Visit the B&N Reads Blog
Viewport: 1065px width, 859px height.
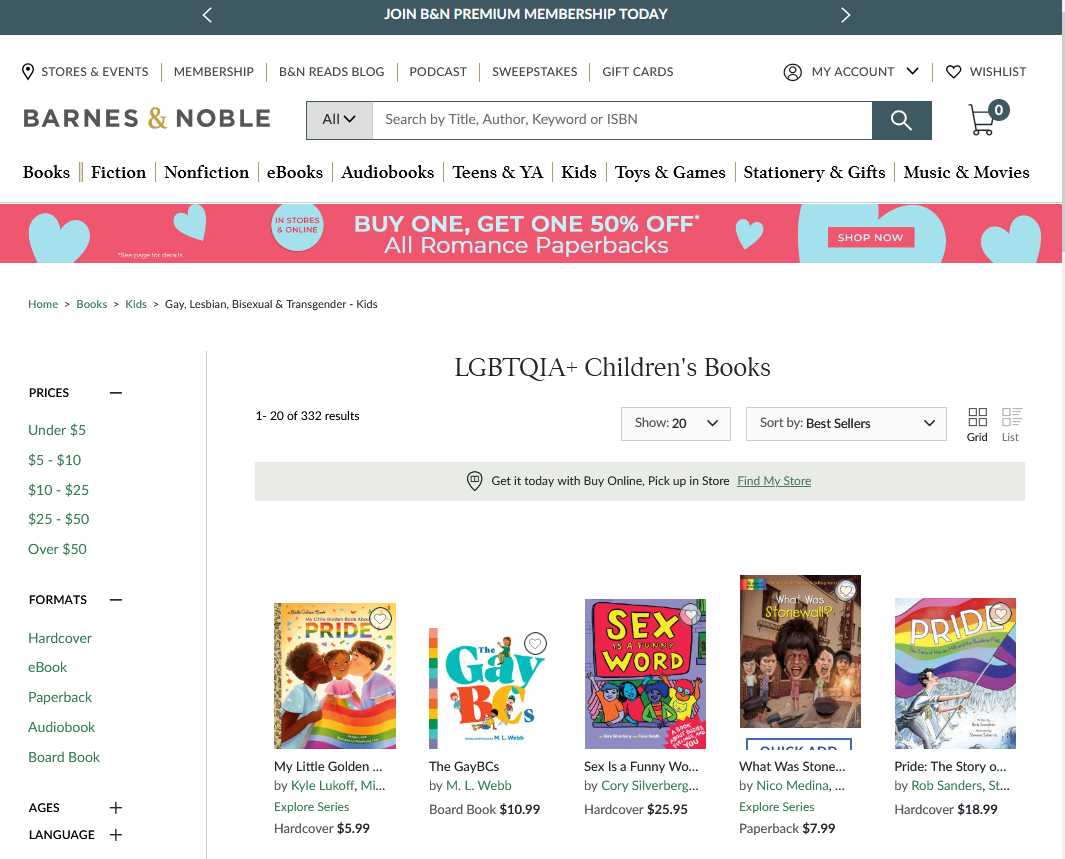[x=331, y=71]
